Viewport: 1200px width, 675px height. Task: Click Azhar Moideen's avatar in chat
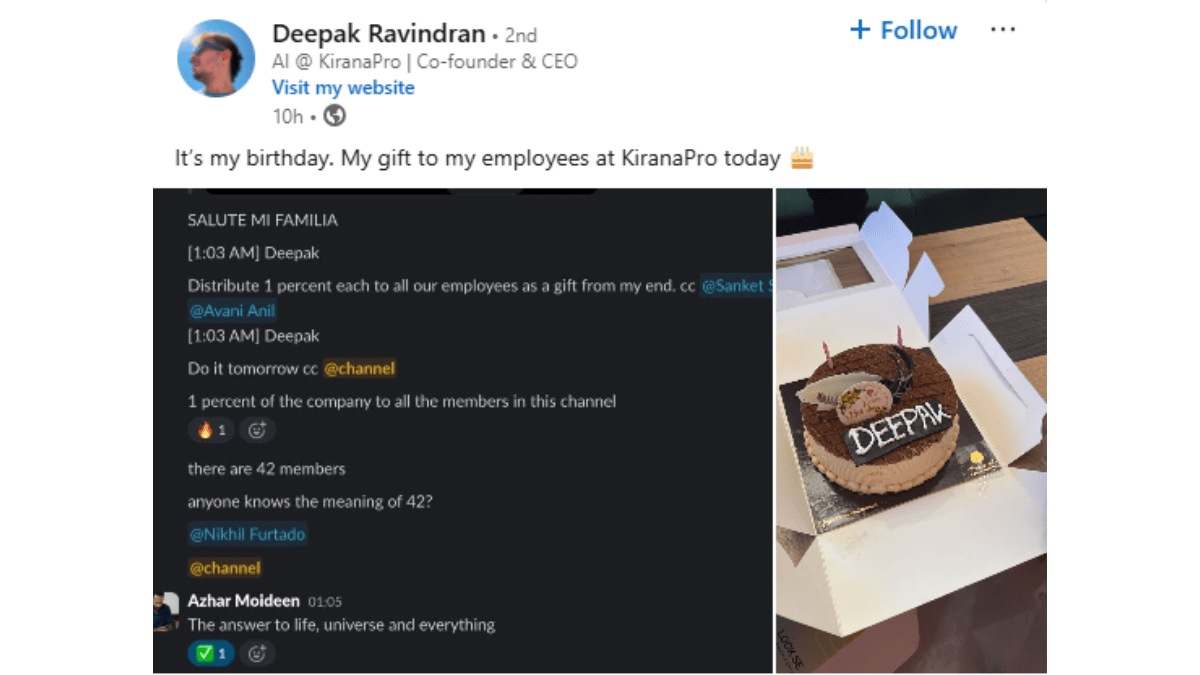165,611
